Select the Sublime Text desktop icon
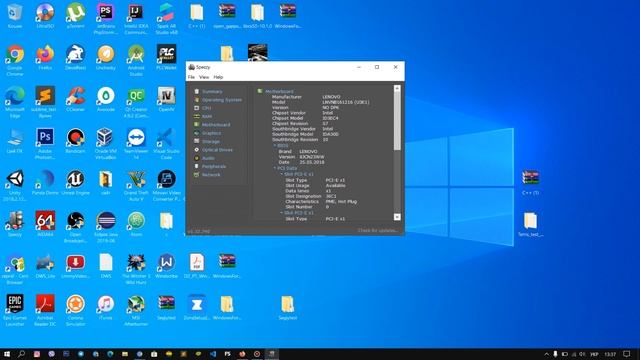Image resolution: width=640 pixels, height=360 pixels. pyautogui.click(x=45, y=102)
